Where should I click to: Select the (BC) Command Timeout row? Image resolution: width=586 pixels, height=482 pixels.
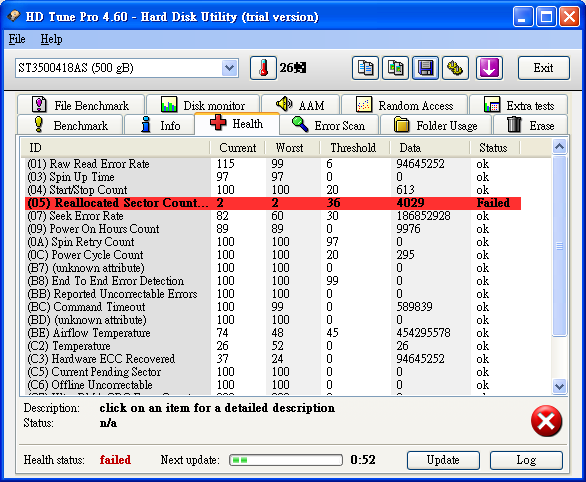click(x=273, y=307)
